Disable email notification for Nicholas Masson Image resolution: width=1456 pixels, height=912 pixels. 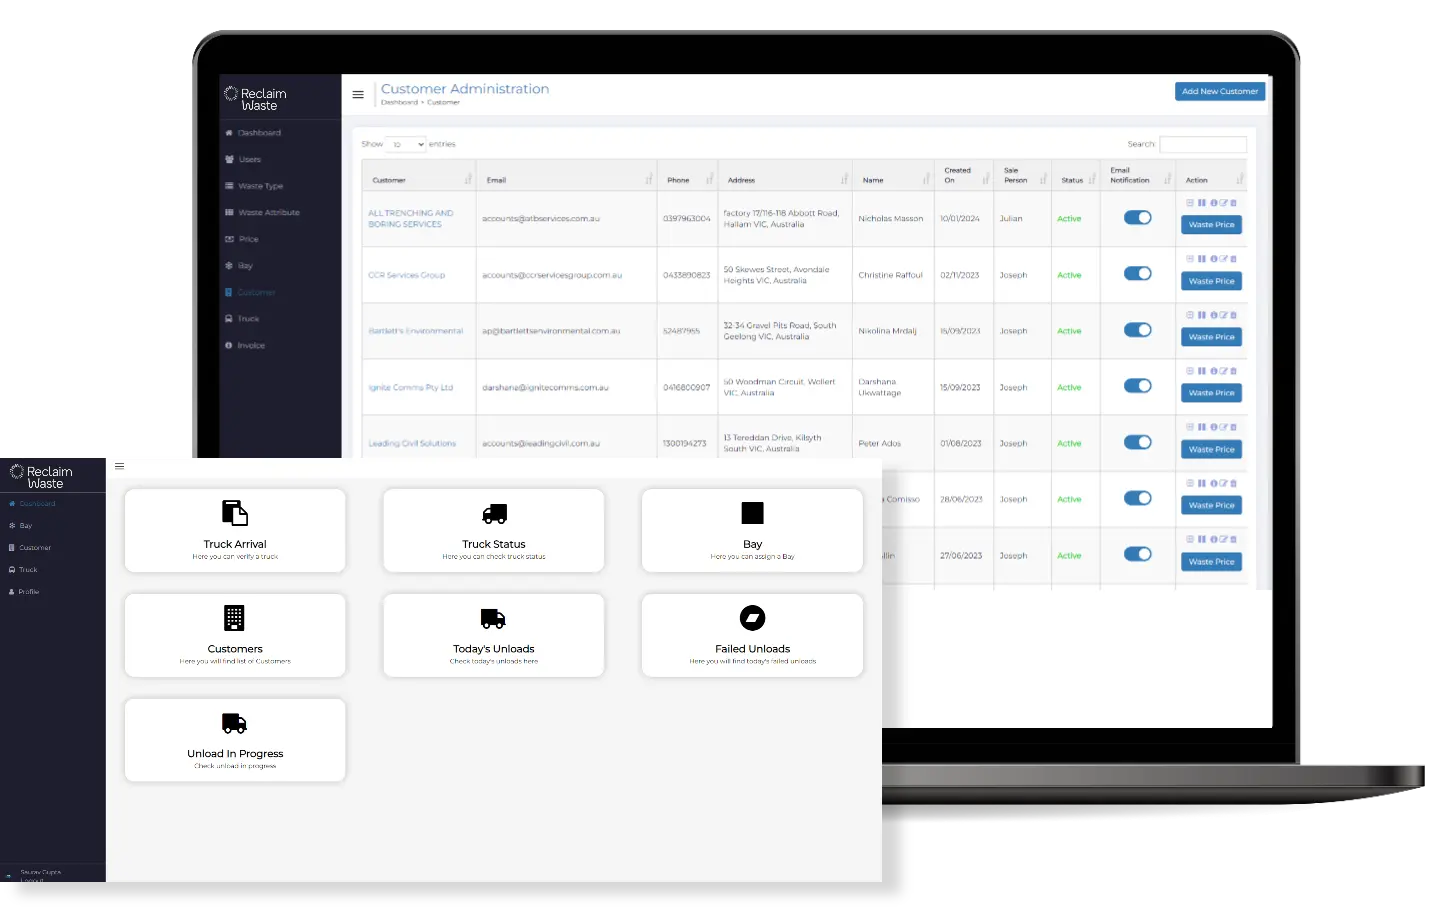coord(1137,218)
